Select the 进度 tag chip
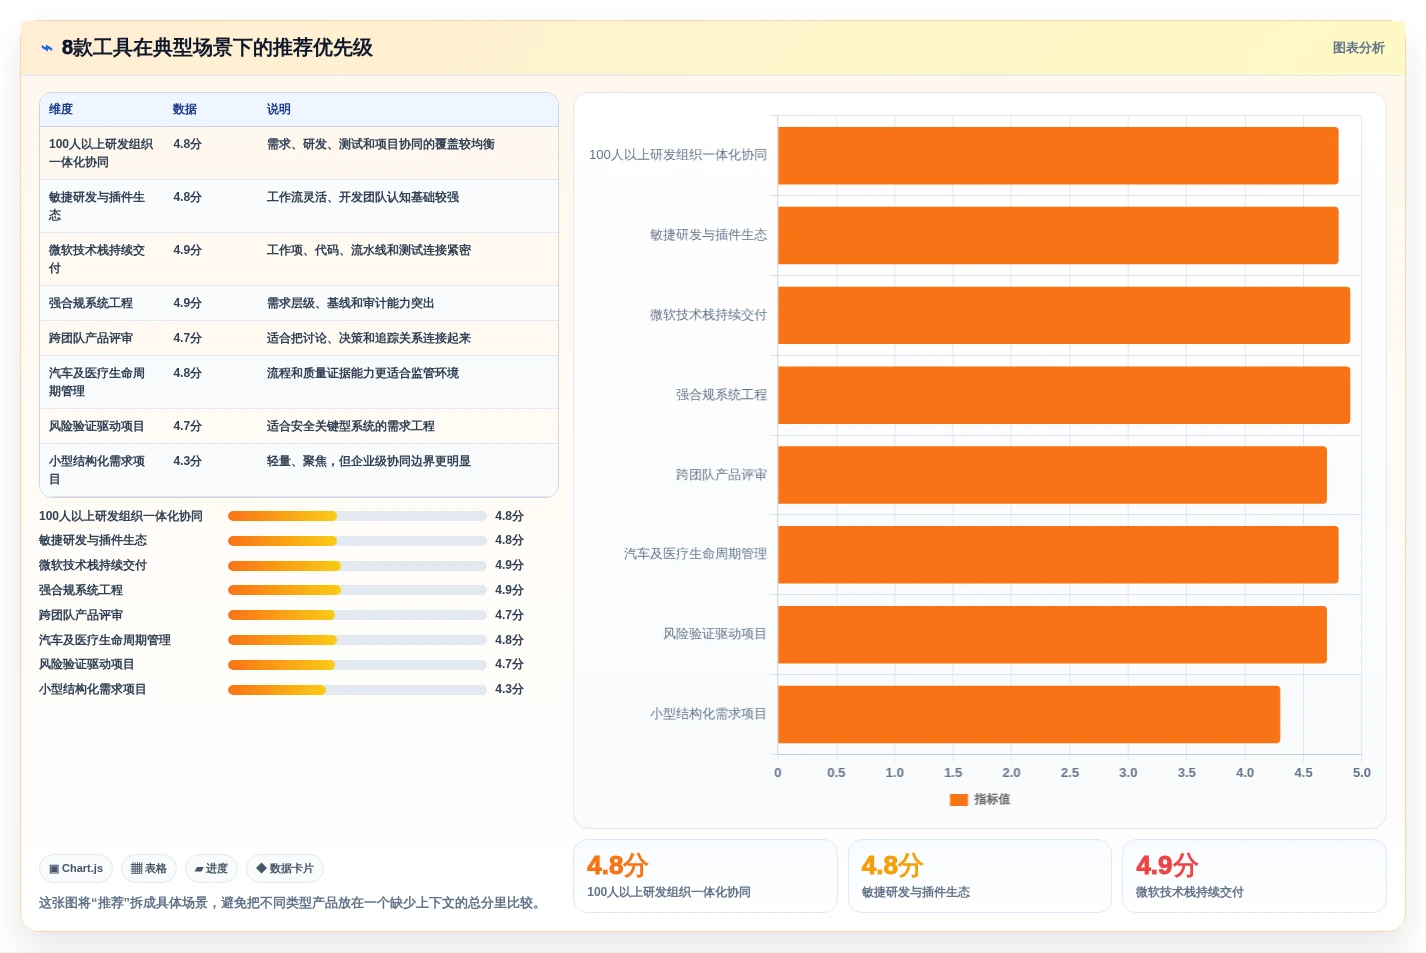The width and height of the screenshot is (1426, 953). (211, 869)
